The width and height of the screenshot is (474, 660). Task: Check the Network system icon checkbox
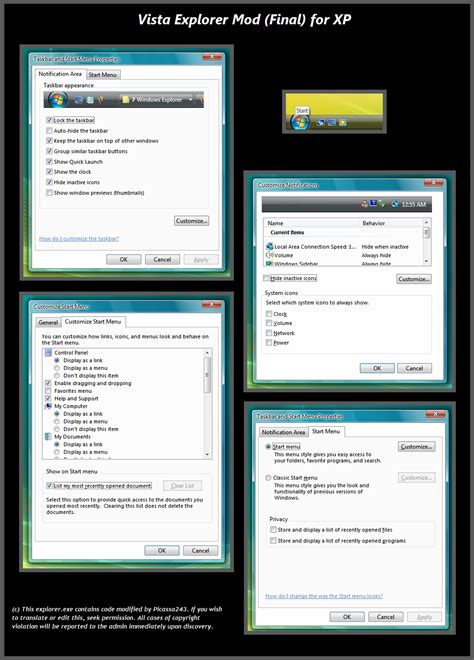tap(269, 333)
